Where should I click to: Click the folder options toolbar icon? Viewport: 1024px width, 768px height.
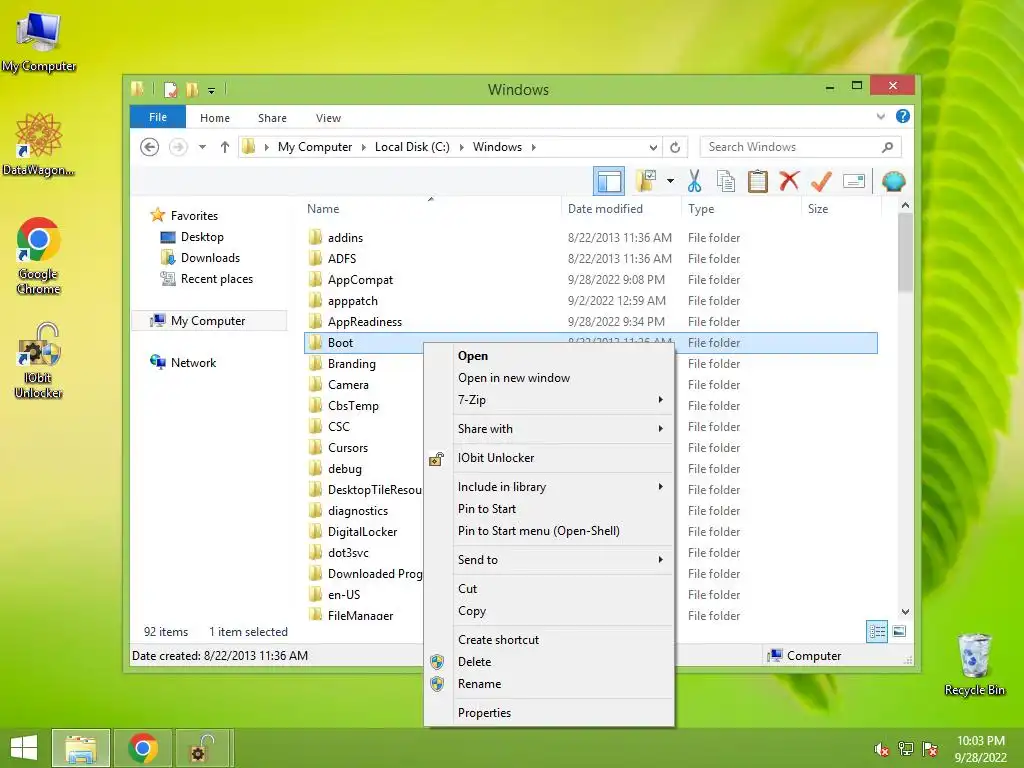[646, 181]
